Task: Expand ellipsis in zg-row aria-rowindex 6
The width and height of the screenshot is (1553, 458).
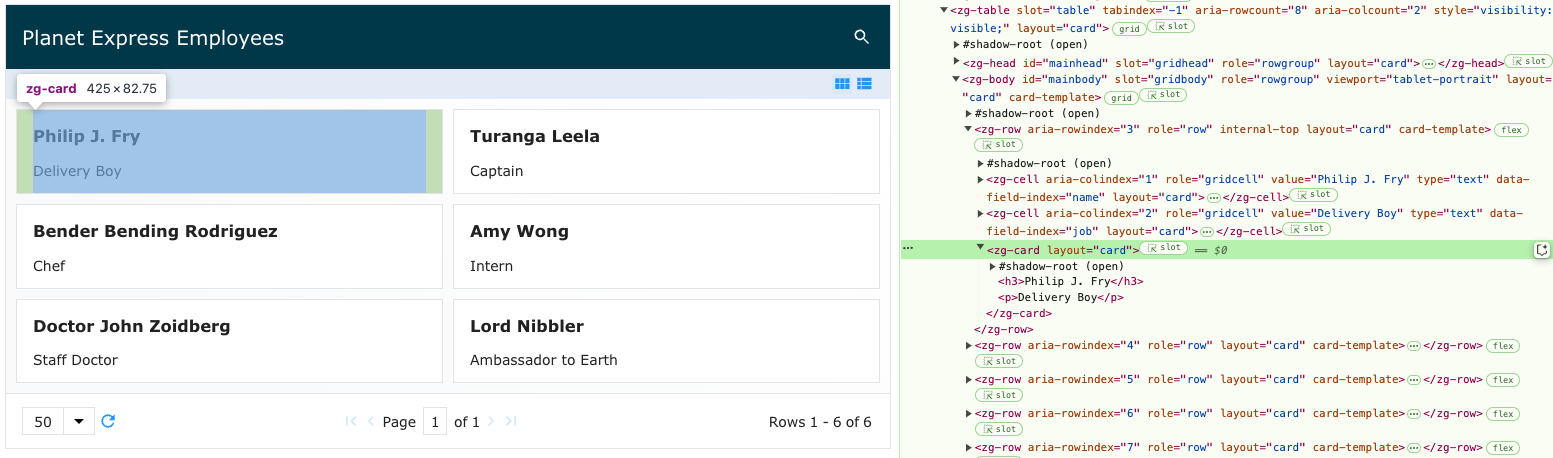Action: [x=1413, y=414]
